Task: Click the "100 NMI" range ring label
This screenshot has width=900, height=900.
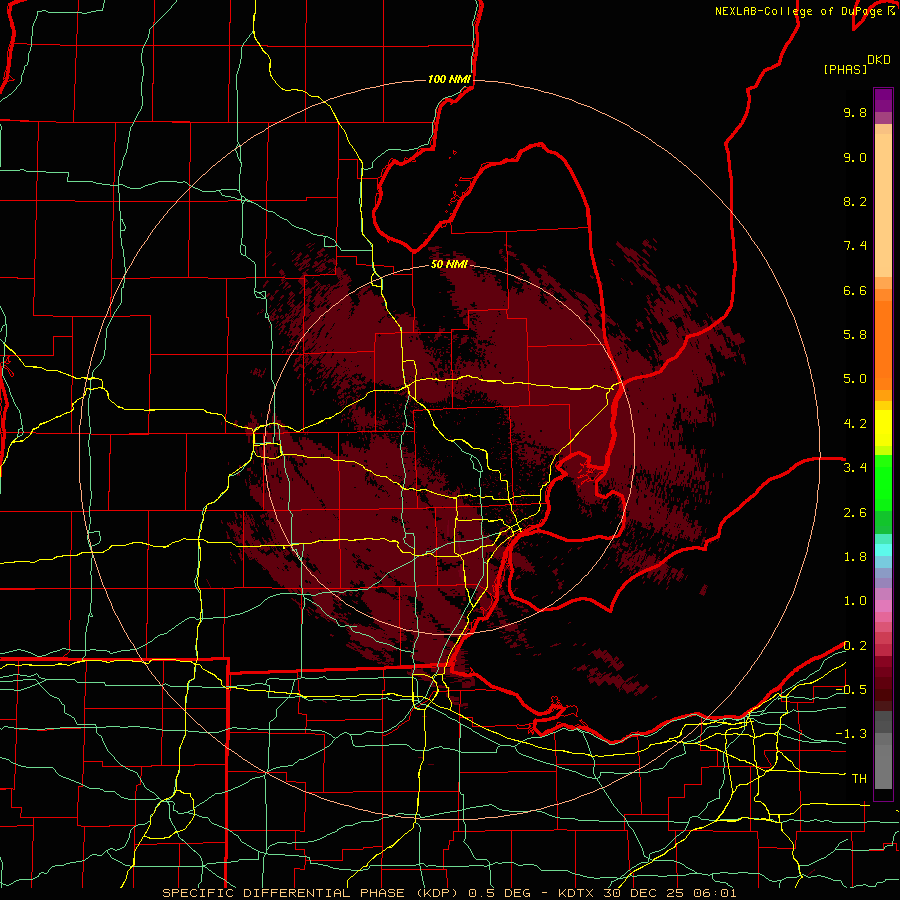Action: [x=449, y=79]
